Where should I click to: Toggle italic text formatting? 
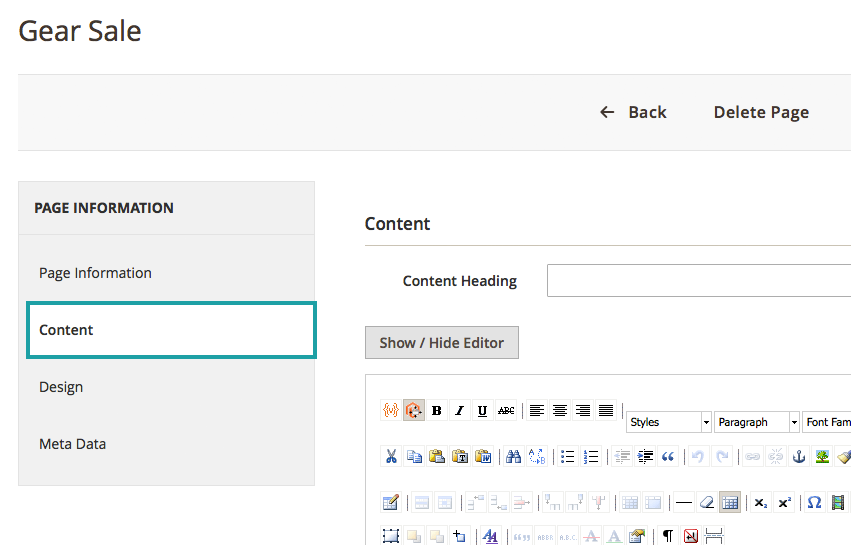click(460, 410)
